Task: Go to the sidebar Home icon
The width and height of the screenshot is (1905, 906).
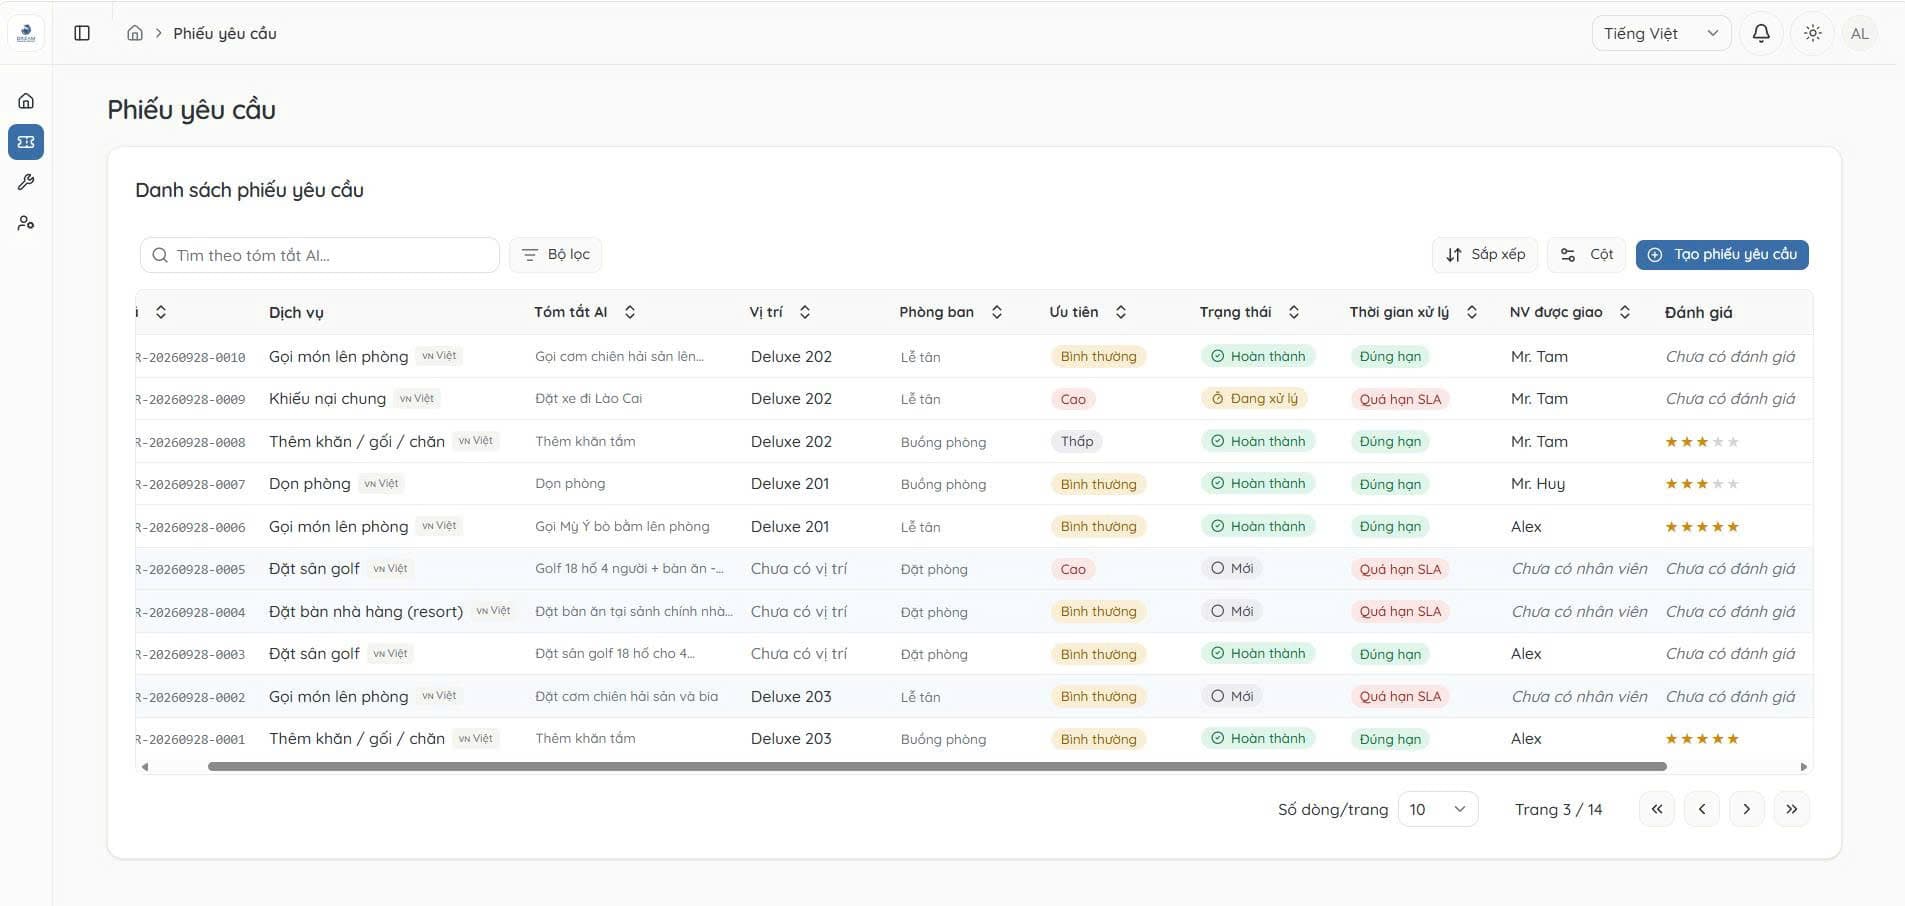Action: tap(26, 100)
